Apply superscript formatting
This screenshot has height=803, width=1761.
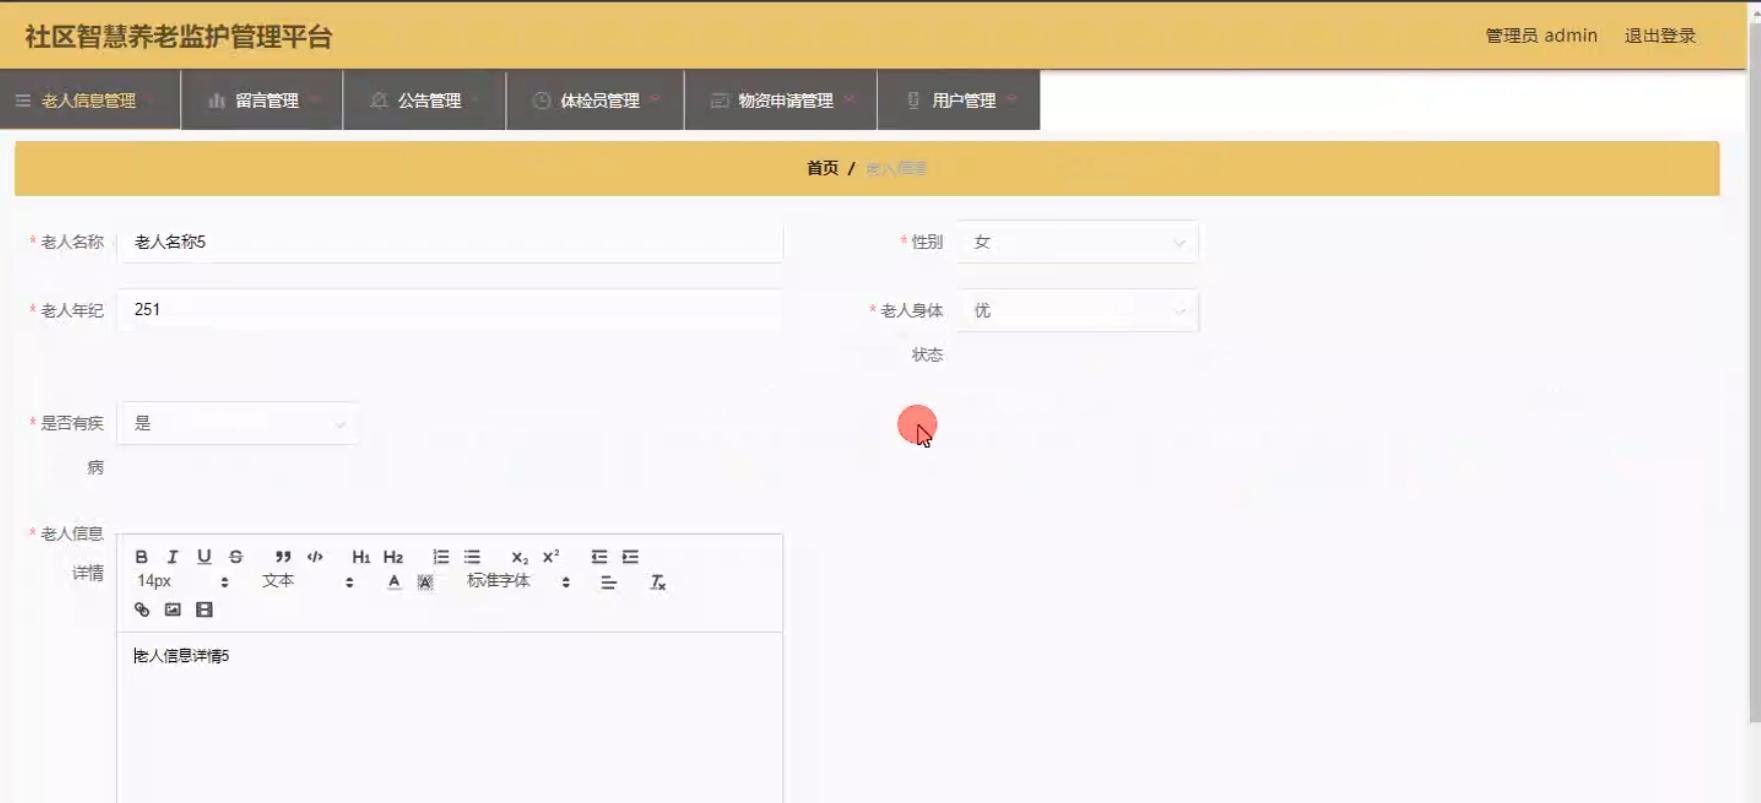(x=551, y=557)
